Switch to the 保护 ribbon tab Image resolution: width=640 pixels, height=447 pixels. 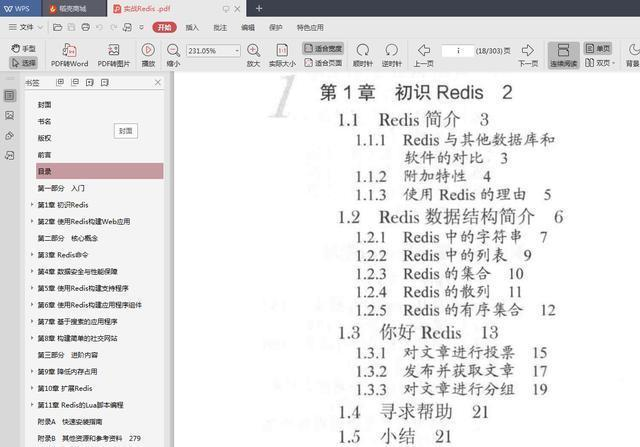pyautogui.click(x=276, y=27)
